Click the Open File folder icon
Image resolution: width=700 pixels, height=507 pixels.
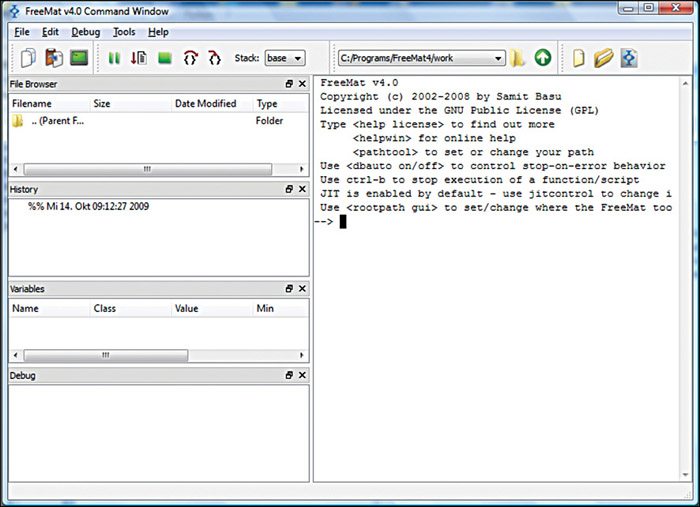pos(603,58)
